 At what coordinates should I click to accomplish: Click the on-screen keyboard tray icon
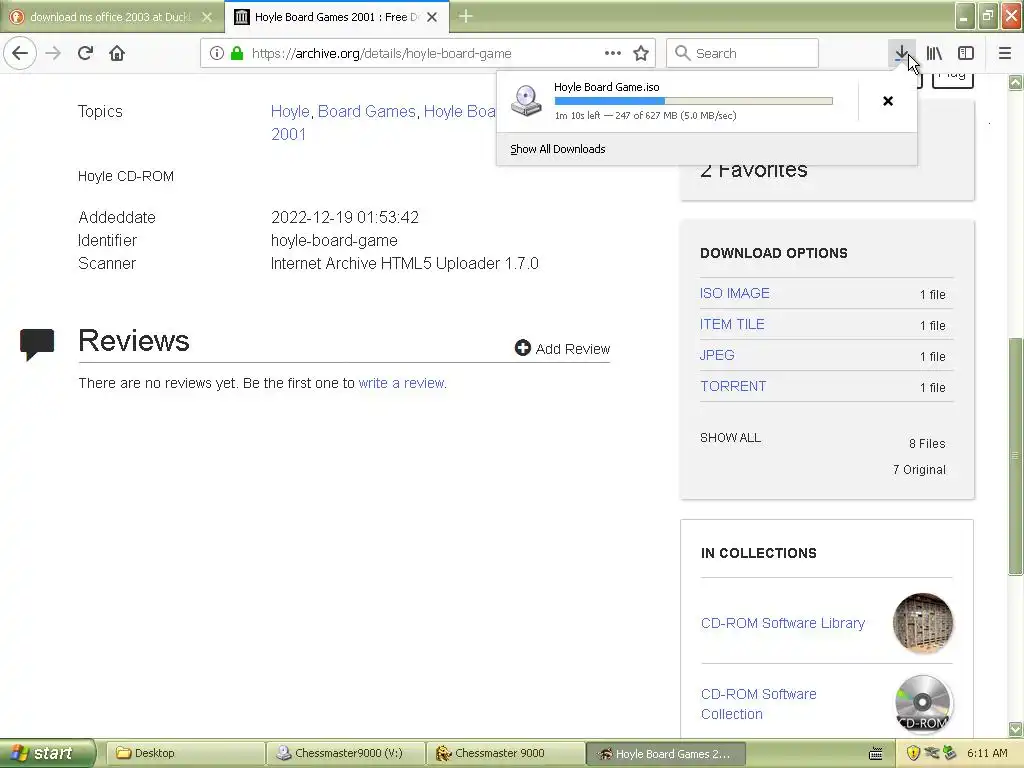tap(876, 754)
